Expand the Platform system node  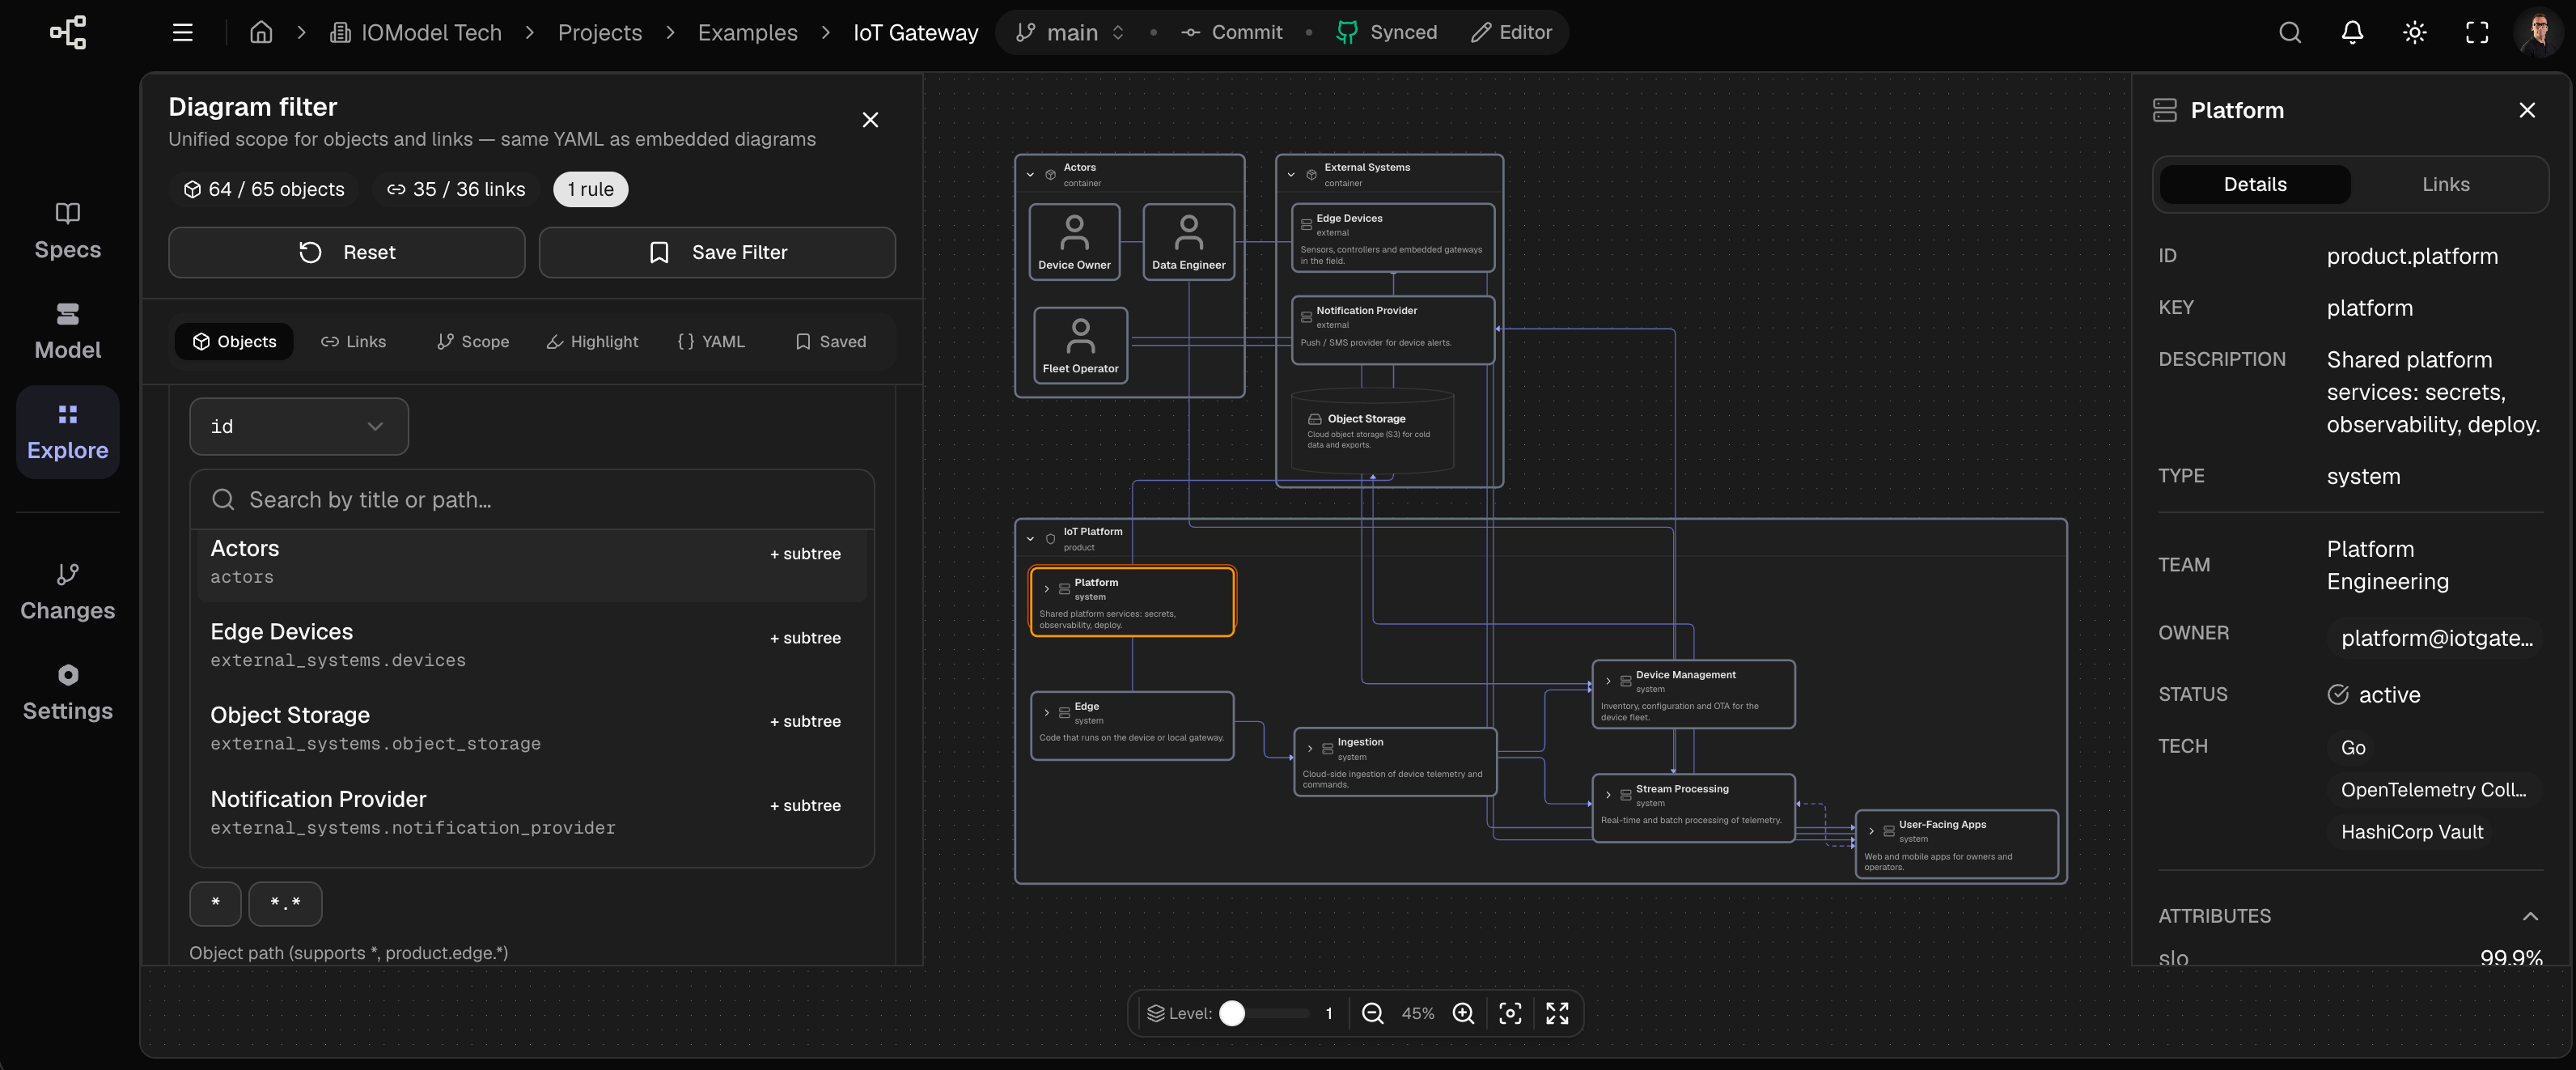click(x=1046, y=589)
